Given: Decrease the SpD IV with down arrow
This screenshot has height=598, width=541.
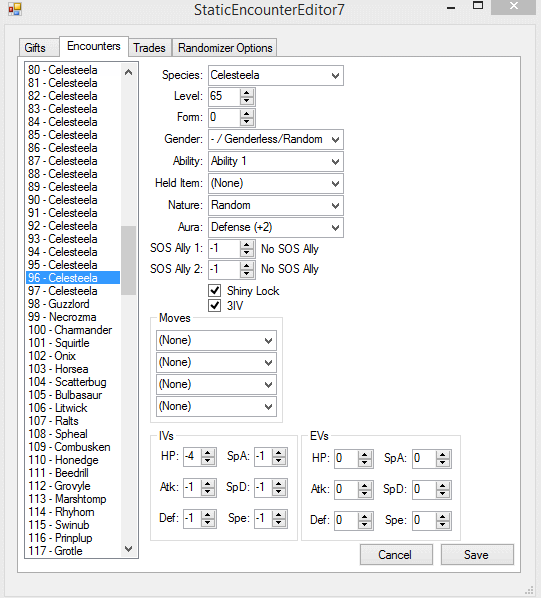Looking at the screenshot, I should tap(279, 492).
